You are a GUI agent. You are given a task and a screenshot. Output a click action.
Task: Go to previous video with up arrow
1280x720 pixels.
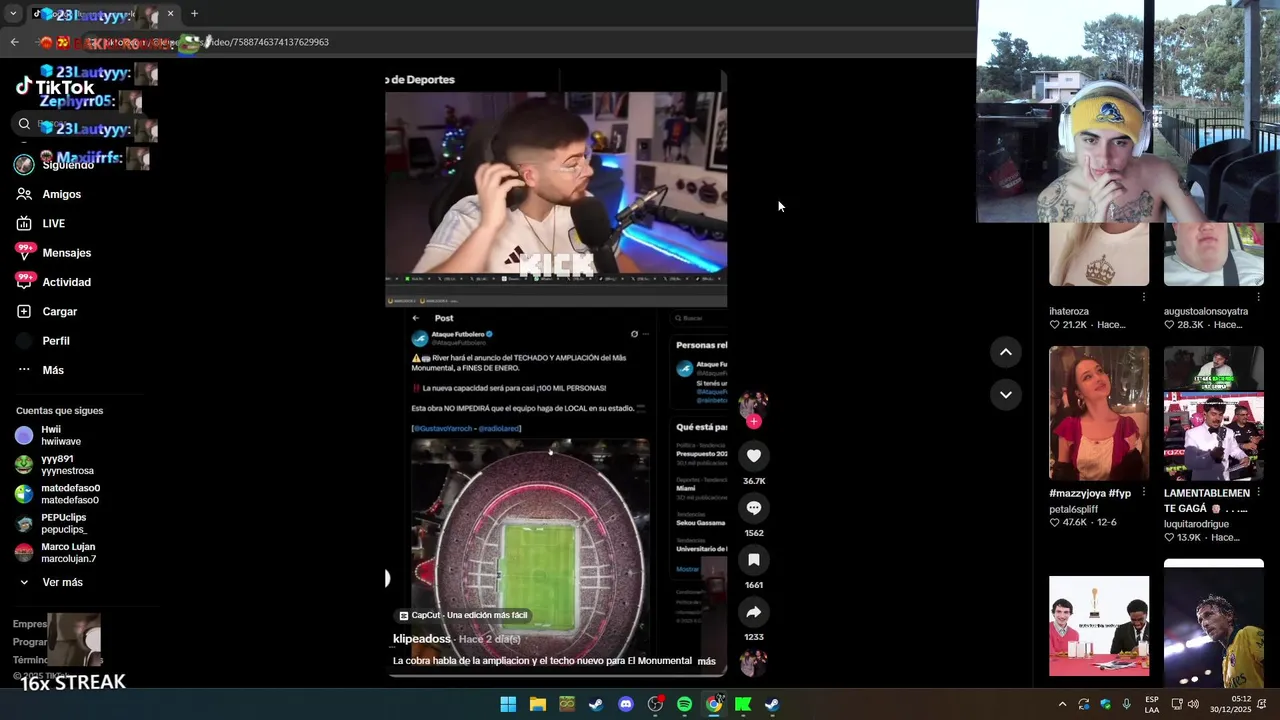tap(1006, 352)
